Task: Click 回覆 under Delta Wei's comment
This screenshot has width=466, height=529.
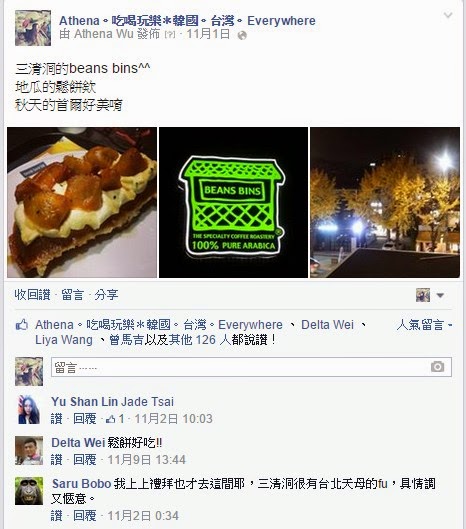Action: coord(85,460)
